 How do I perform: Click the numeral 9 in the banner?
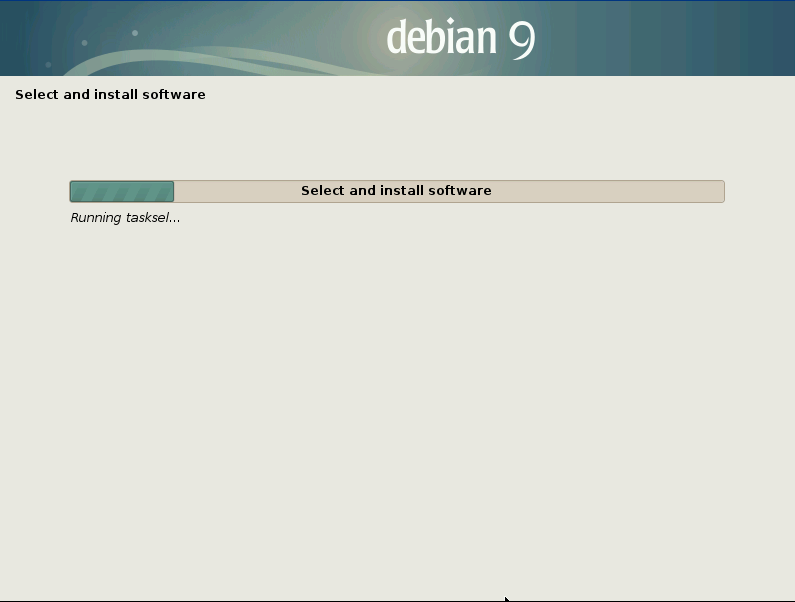click(521, 39)
